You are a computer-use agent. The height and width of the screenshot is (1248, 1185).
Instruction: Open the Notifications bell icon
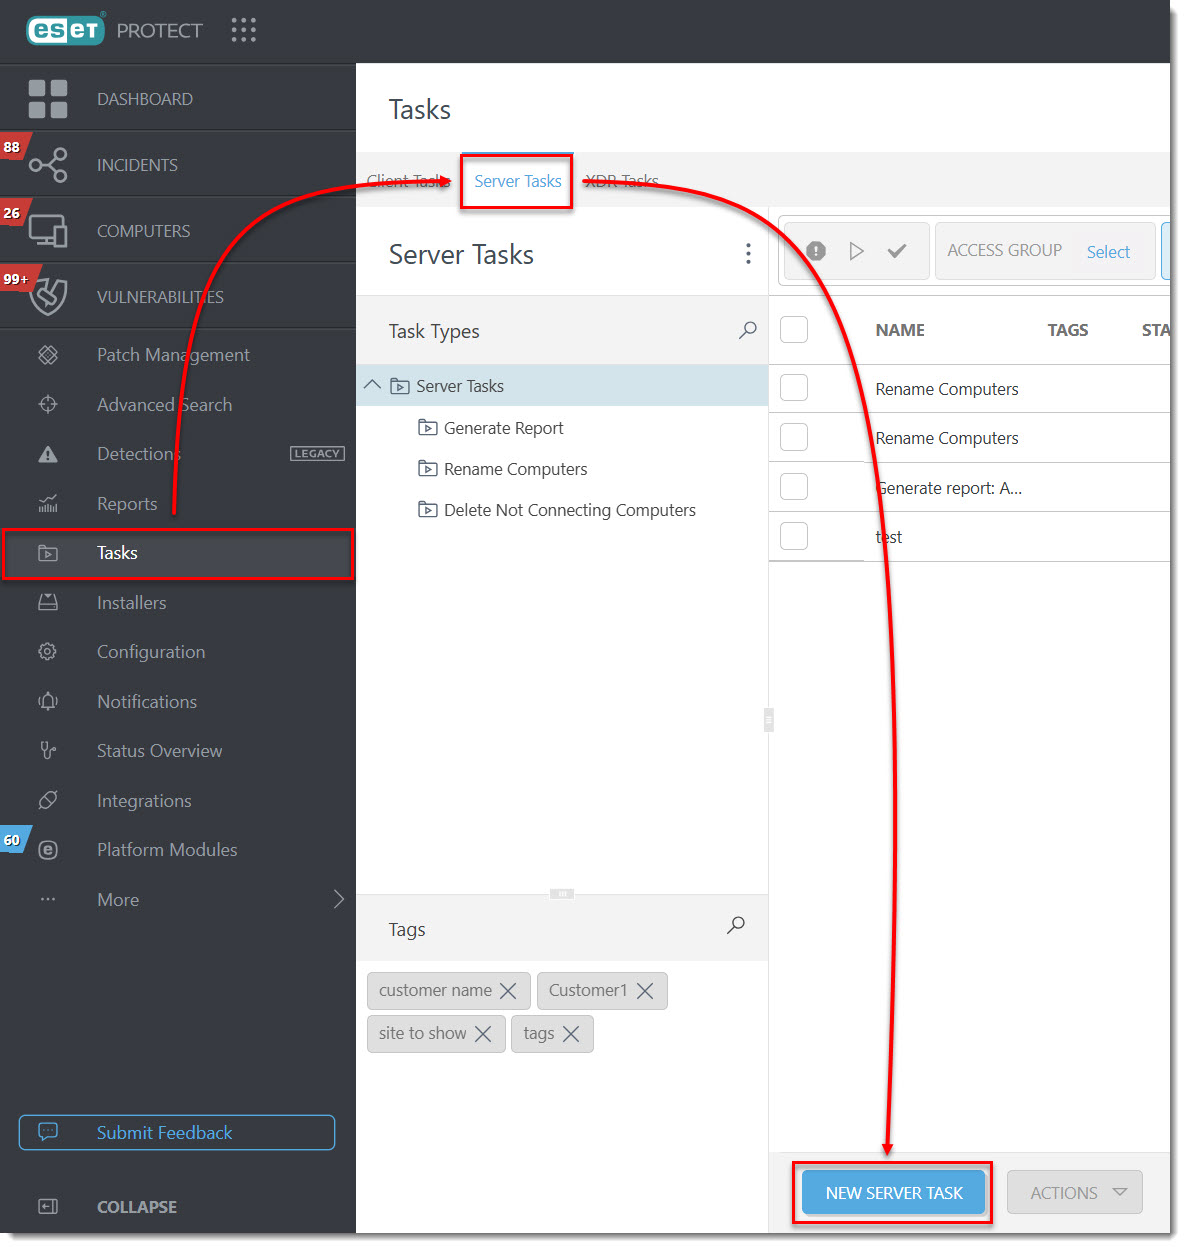point(48,702)
